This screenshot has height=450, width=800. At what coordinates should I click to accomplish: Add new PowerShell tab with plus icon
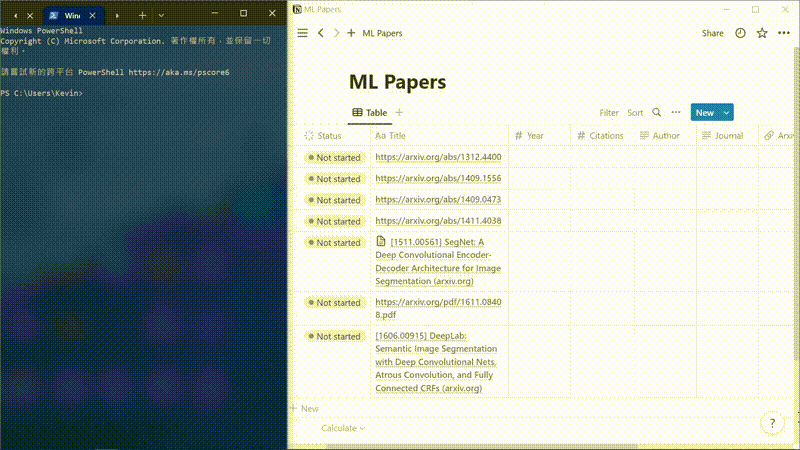[x=142, y=16]
